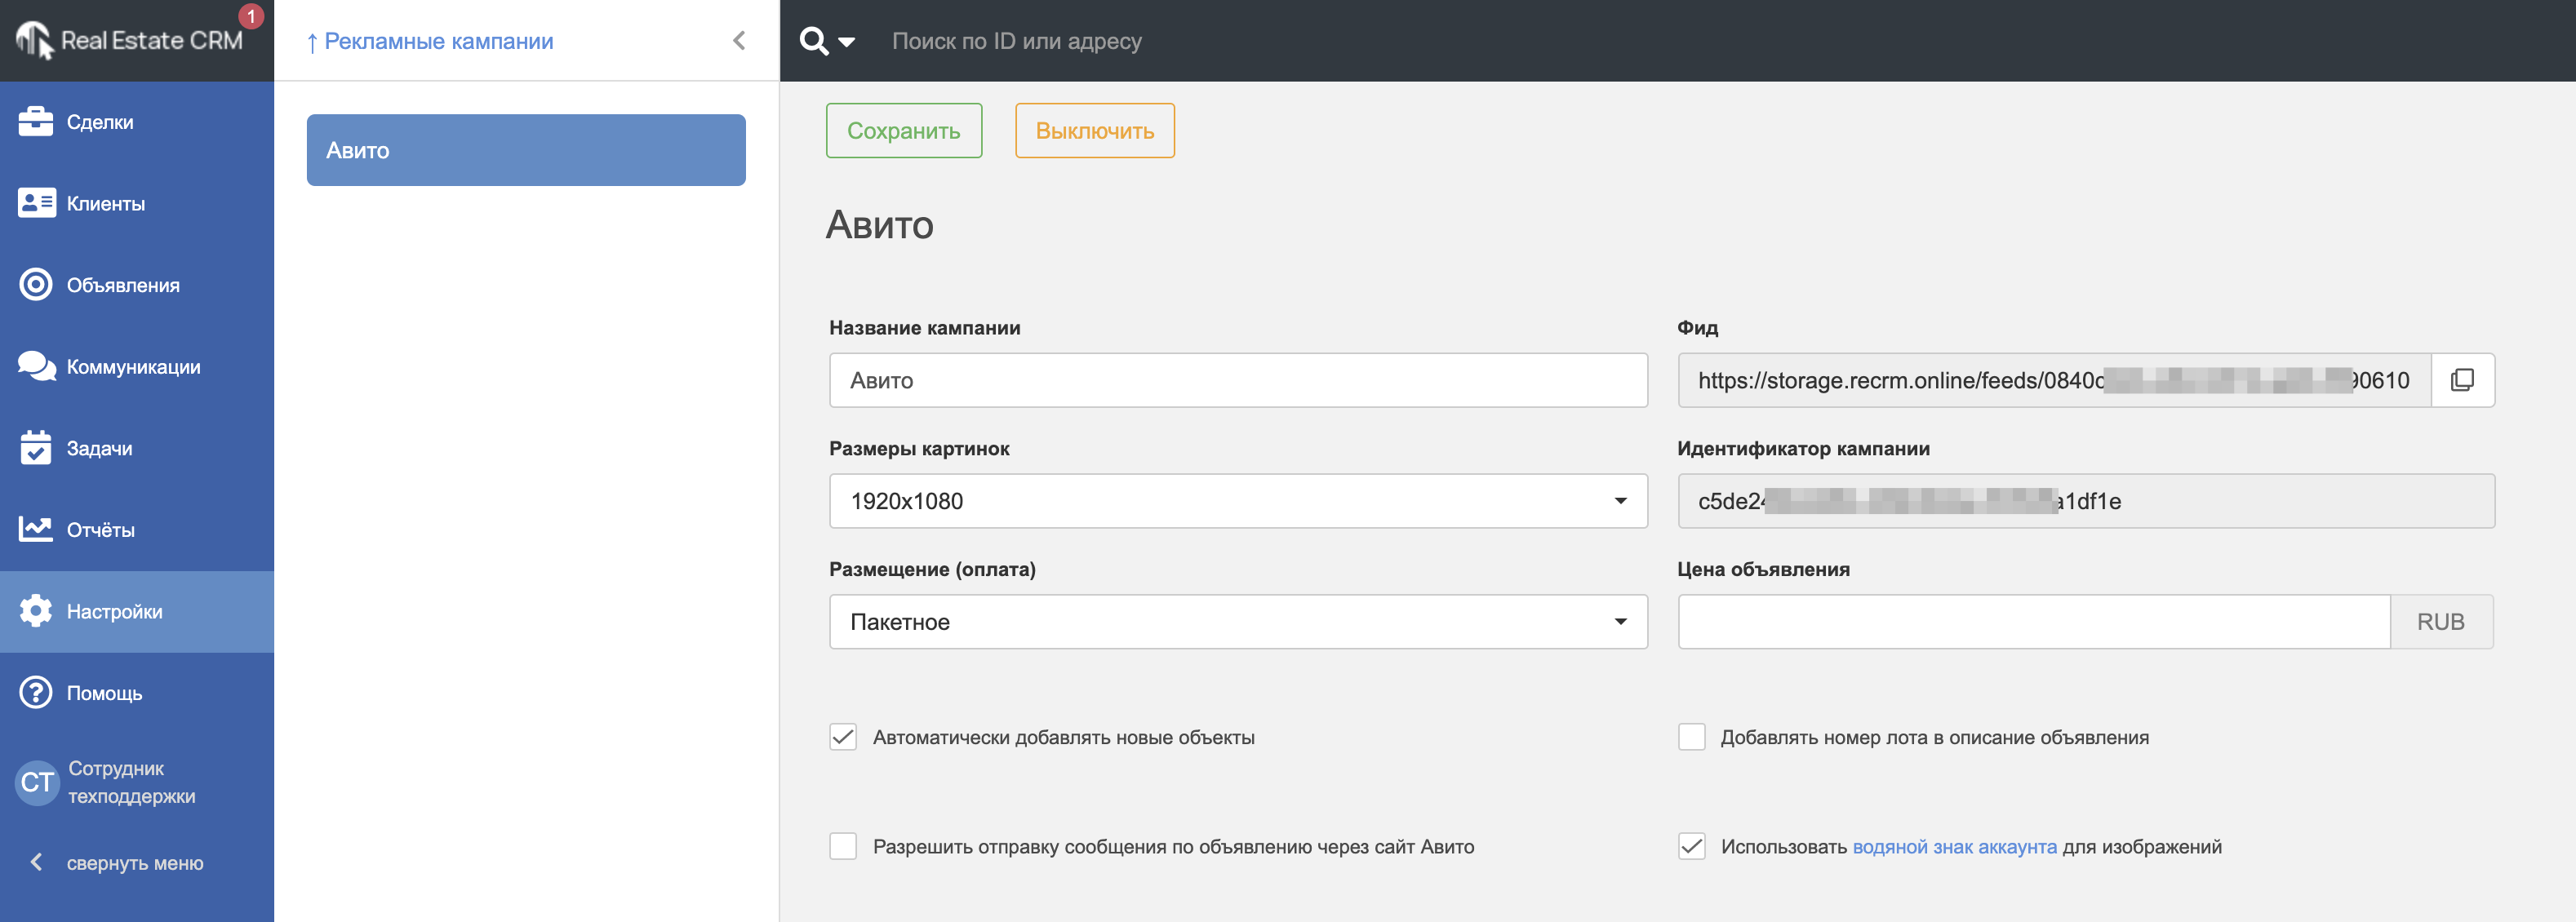Click the Real Estate CRM logo icon
2576x922 pixels.
tap(34, 40)
